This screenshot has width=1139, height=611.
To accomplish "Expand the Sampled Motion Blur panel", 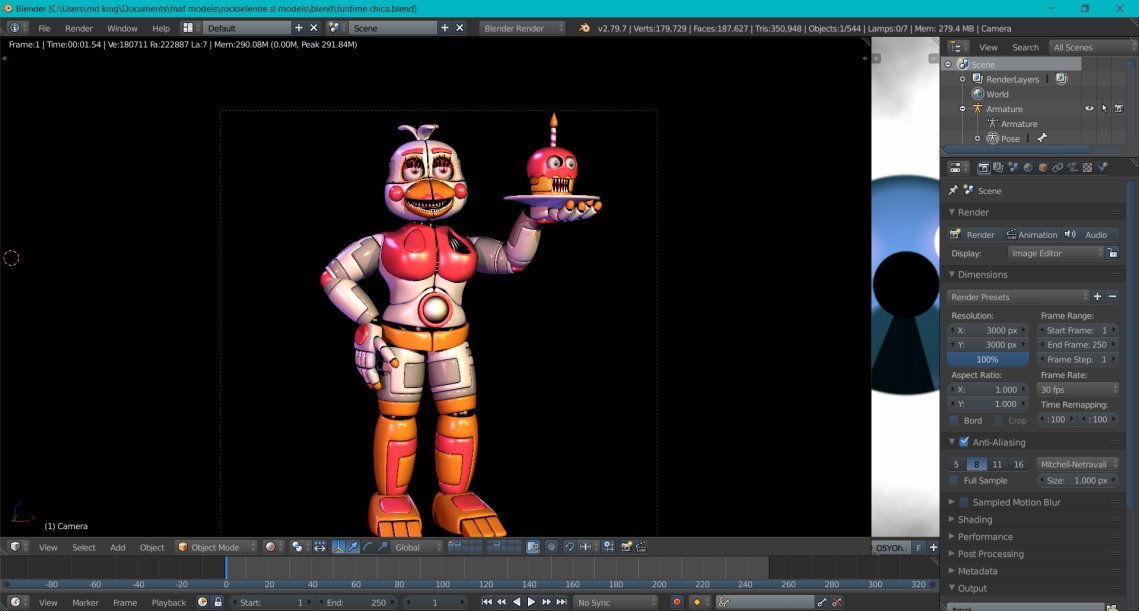I will [952, 501].
